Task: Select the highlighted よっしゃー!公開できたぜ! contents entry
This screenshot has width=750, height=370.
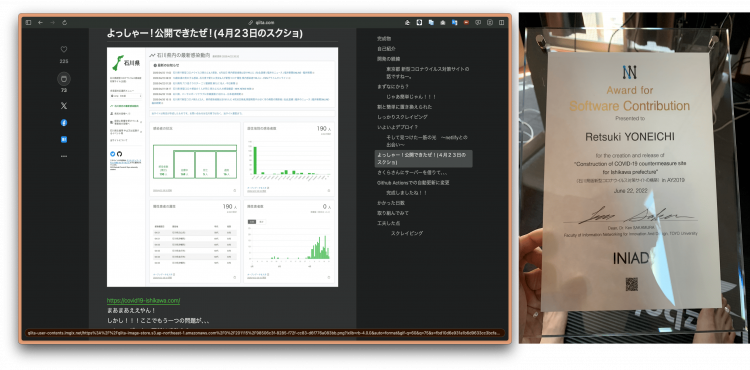Action: [423, 159]
